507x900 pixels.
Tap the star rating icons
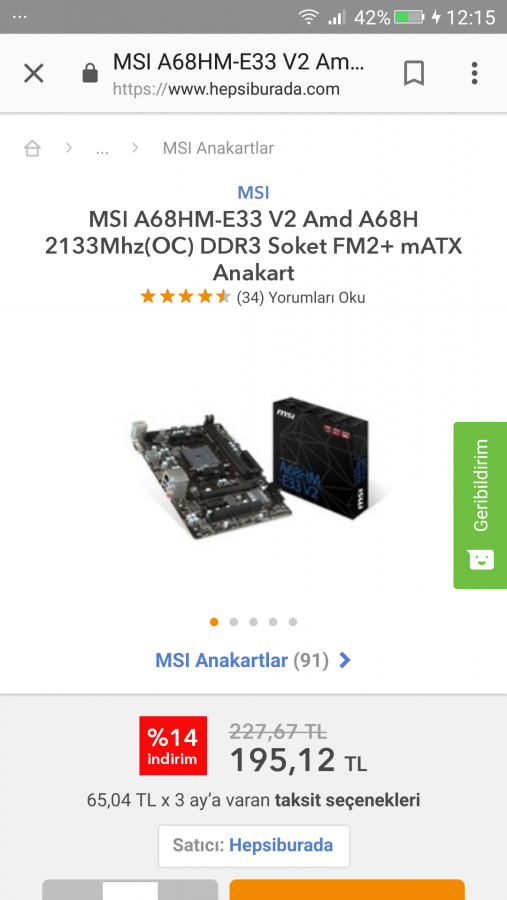[185, 297]
